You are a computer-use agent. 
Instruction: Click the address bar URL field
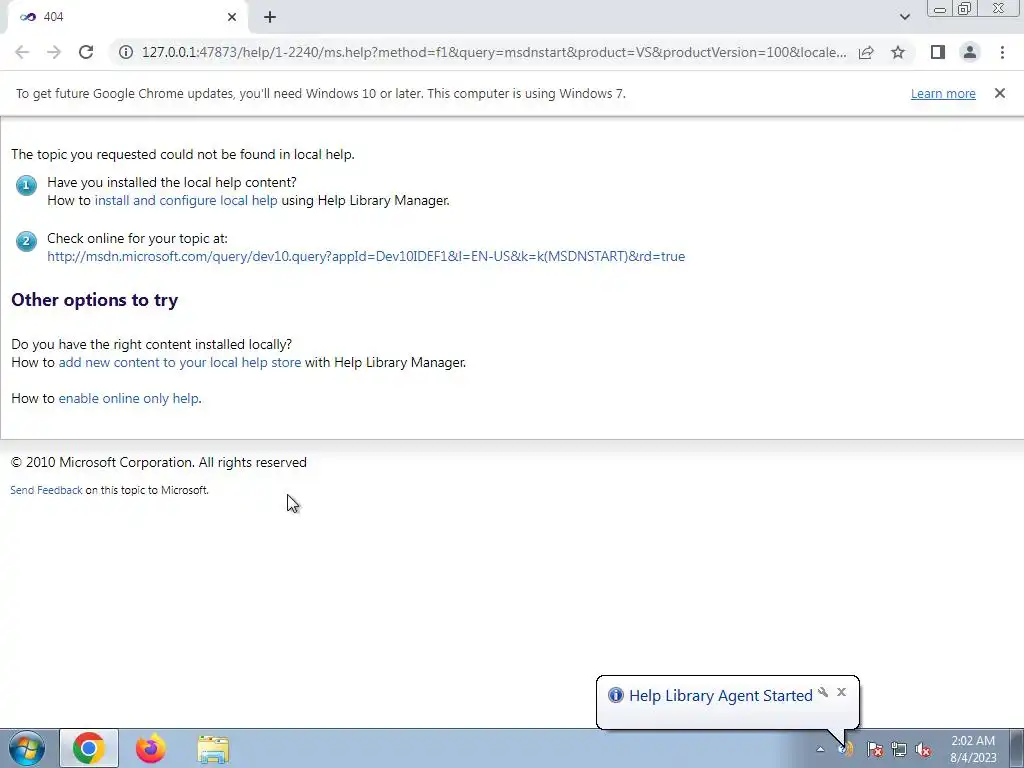coord(494,52)
